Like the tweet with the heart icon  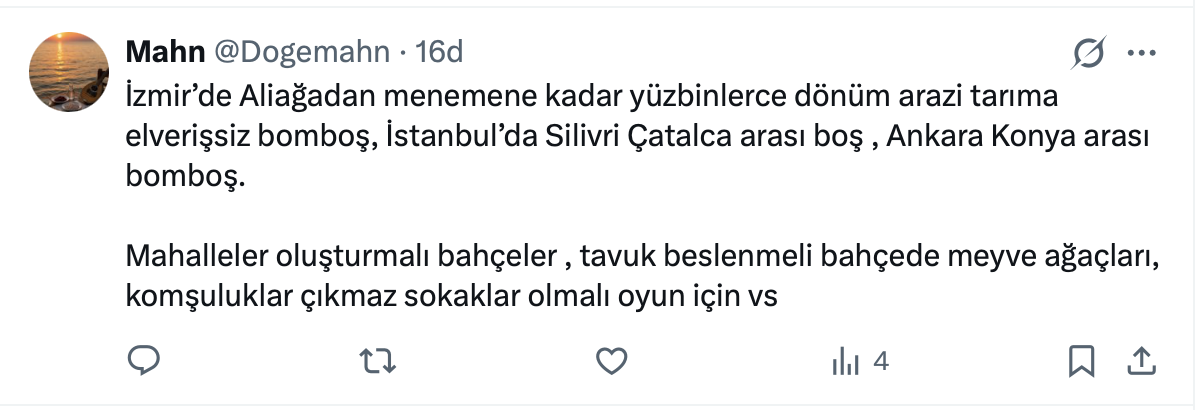[x=611, y=360]
